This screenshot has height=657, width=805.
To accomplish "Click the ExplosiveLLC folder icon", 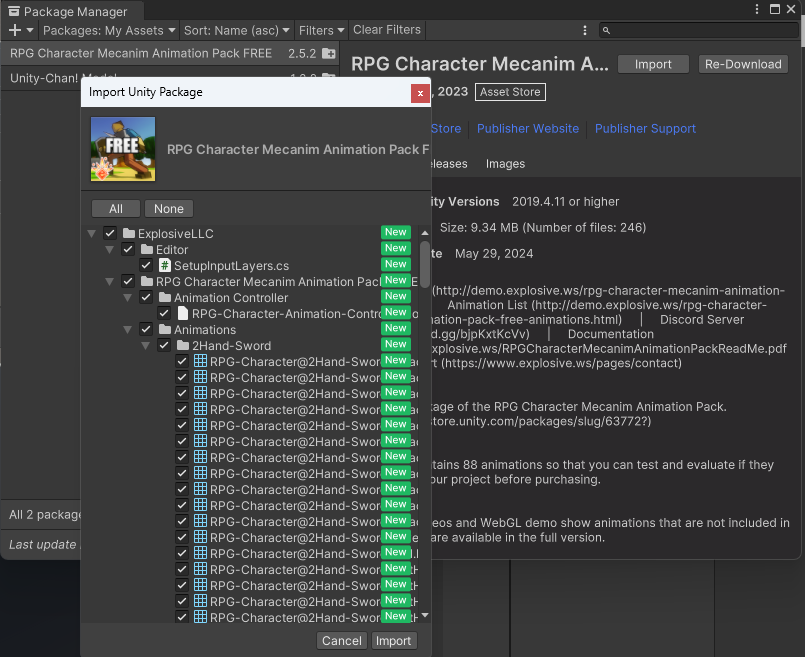I will [x=129, y=234].
